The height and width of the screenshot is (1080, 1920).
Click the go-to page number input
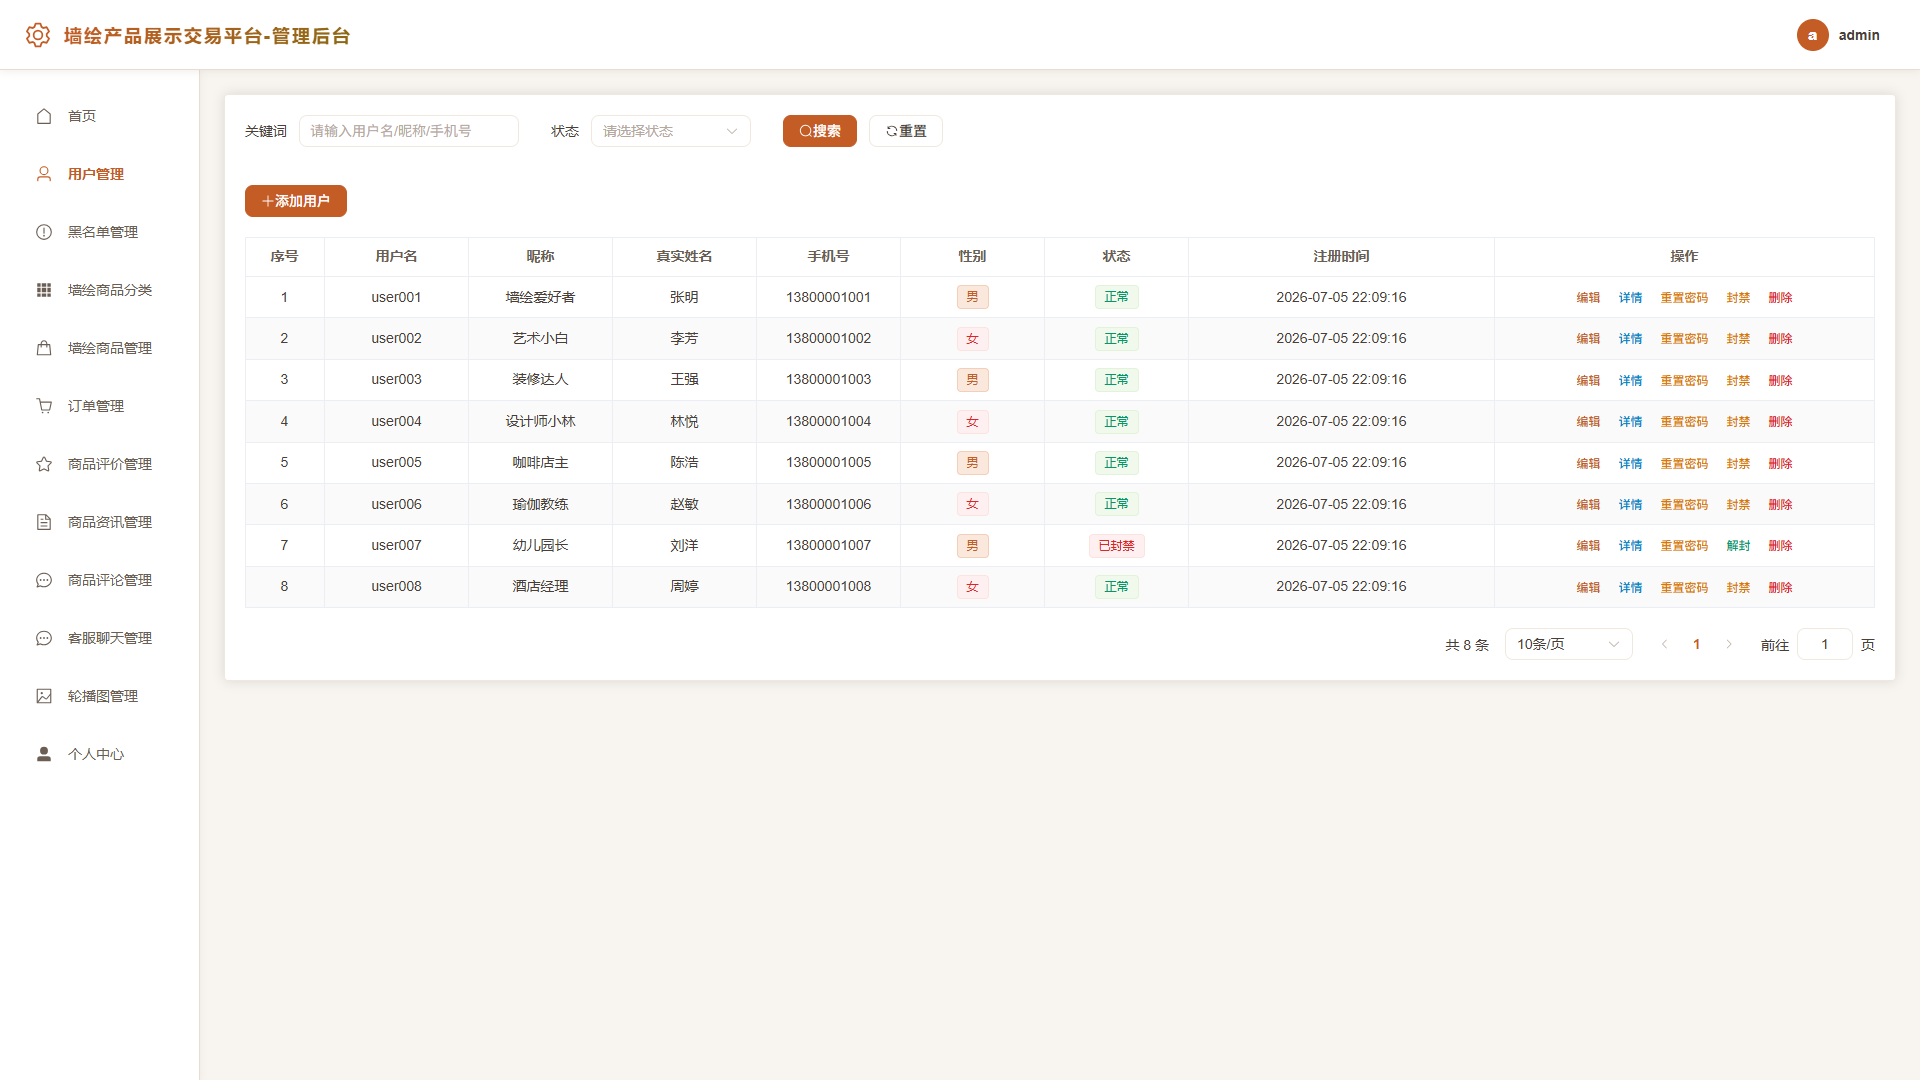pyautogui.click(x=1824, y=644)
